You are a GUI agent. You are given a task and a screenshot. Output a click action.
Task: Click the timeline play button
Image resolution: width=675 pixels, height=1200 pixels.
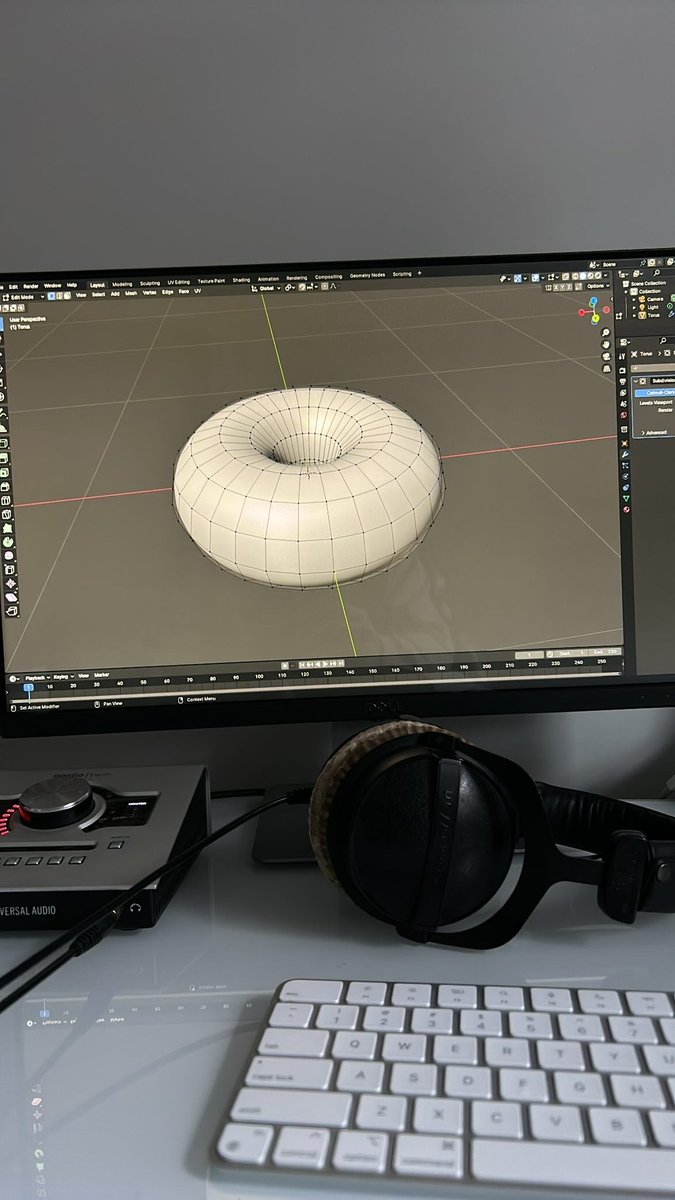coord(325,663)
